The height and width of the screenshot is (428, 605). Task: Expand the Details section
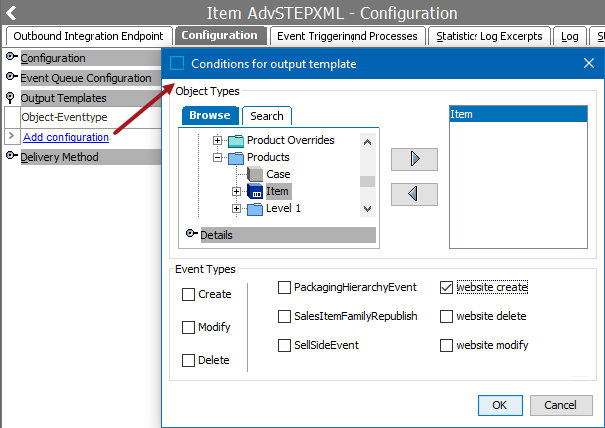pyautogui.click(x=191, y=235)
